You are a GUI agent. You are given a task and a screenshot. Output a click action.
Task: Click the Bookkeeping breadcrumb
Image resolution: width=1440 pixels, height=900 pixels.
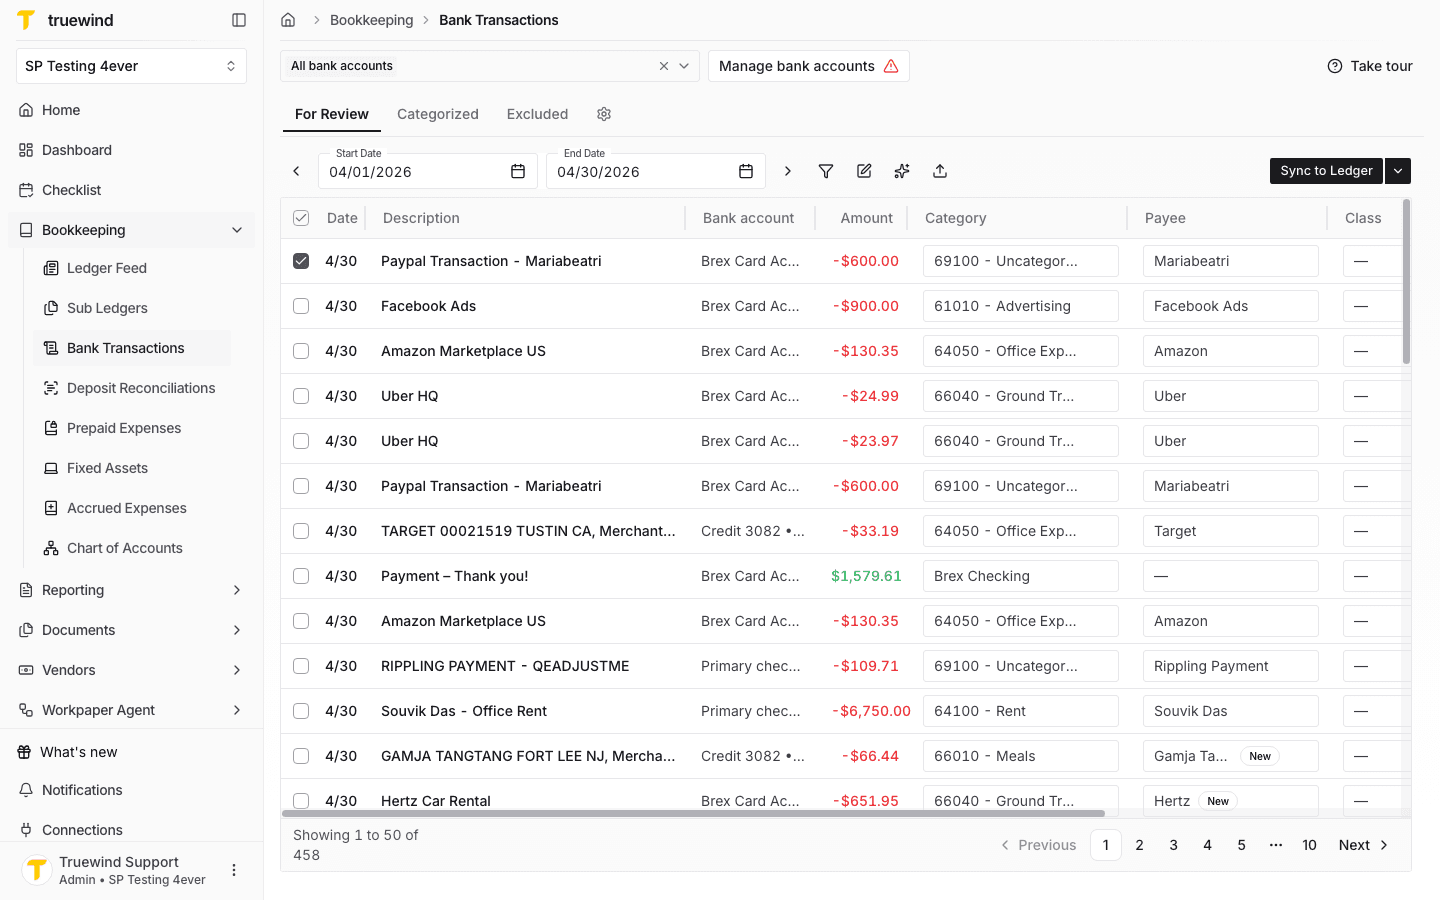(x=371, y=20)
